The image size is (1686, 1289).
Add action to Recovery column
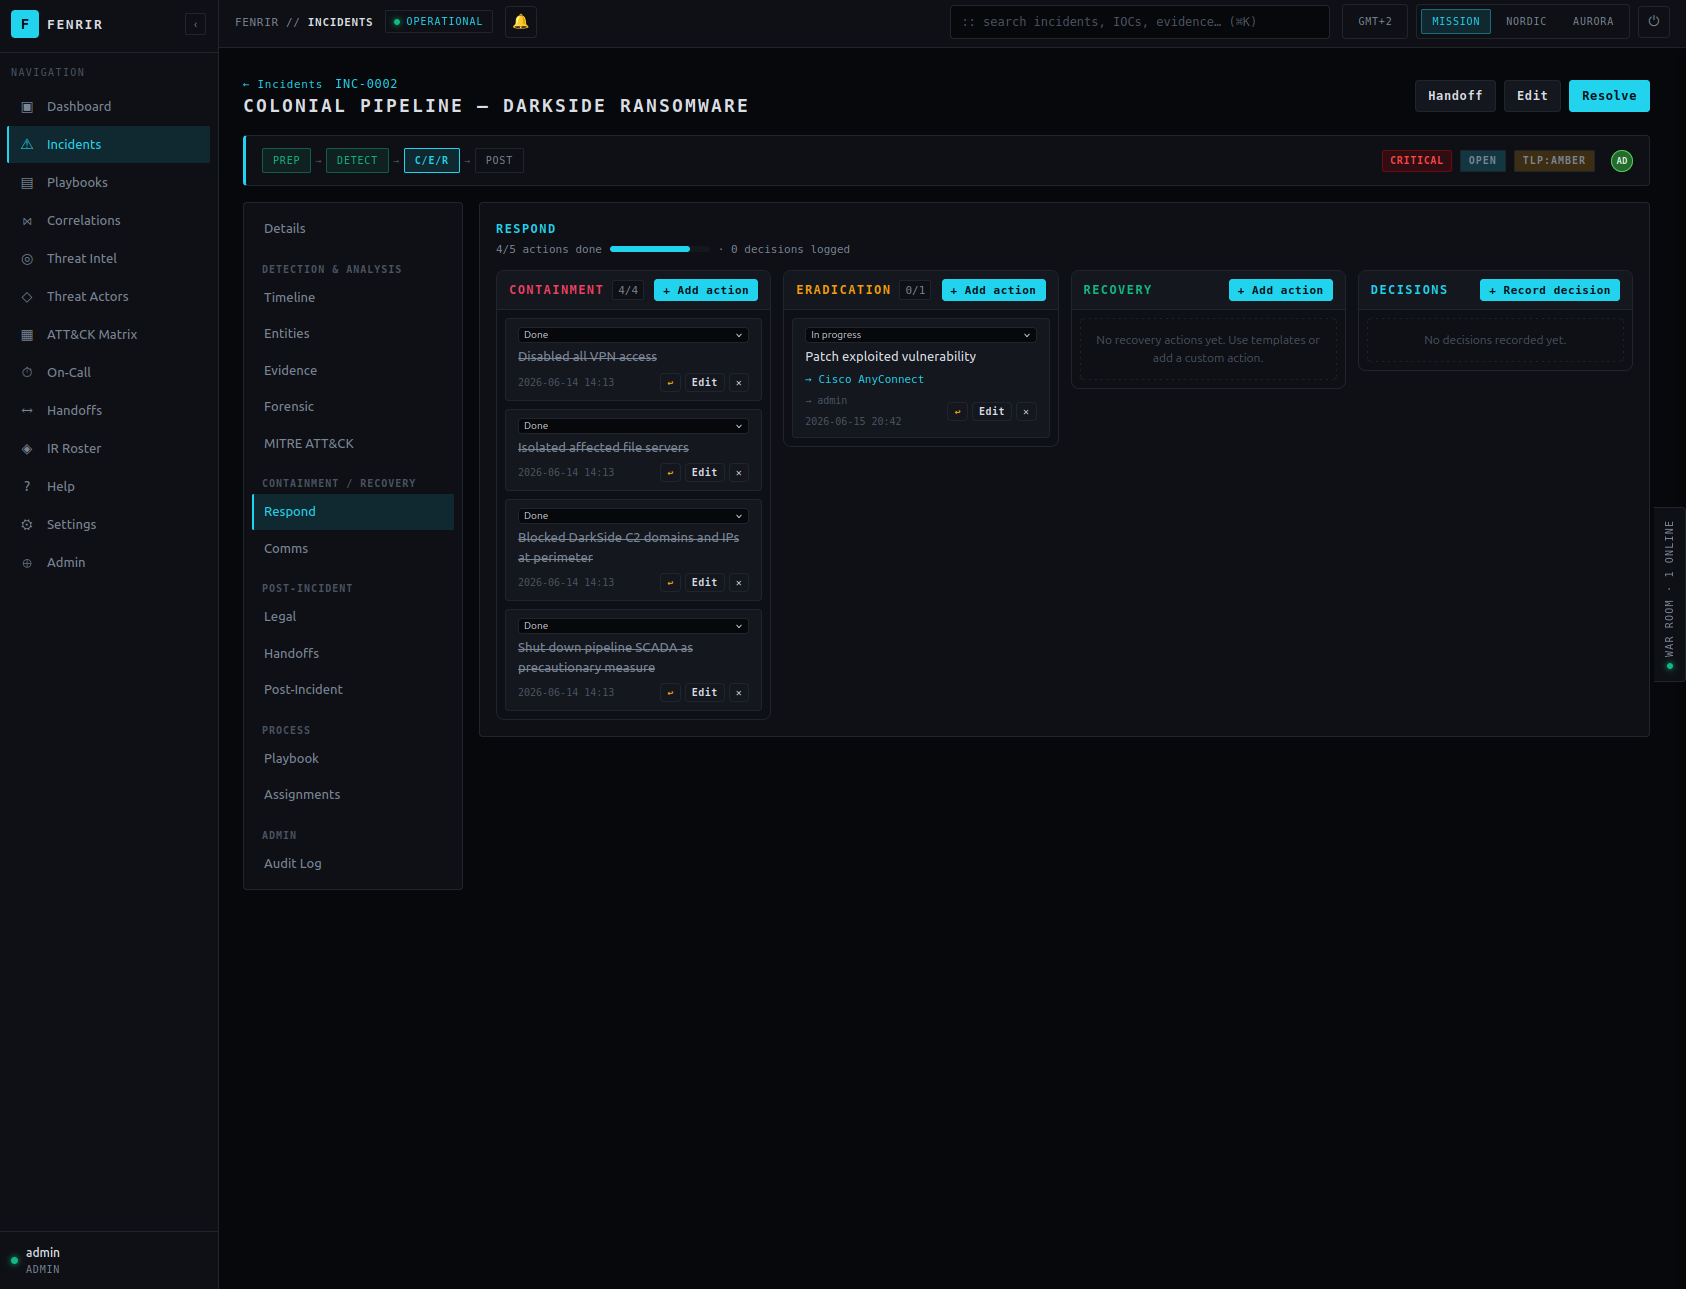pos(1281,290)
